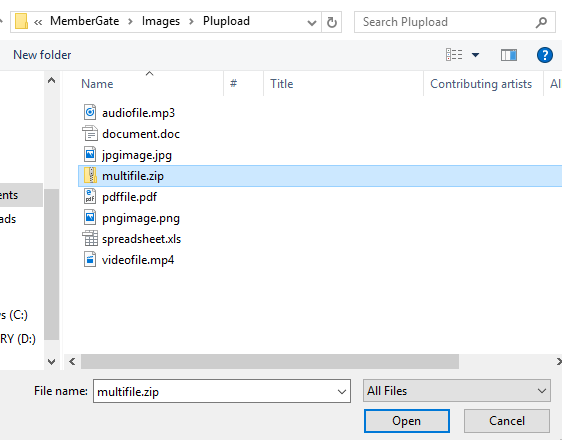Click the audiofile.mp3 file icon

(x=90, y=113)
